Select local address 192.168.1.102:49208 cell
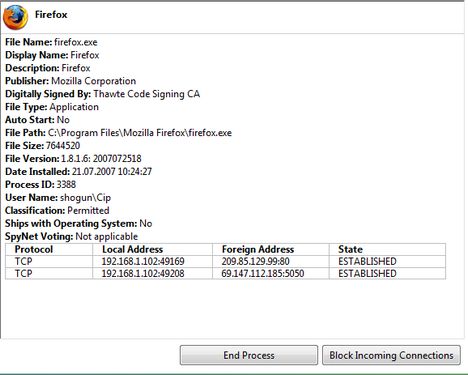This screenshot has height=375, width=468. (x=152, y=273)
